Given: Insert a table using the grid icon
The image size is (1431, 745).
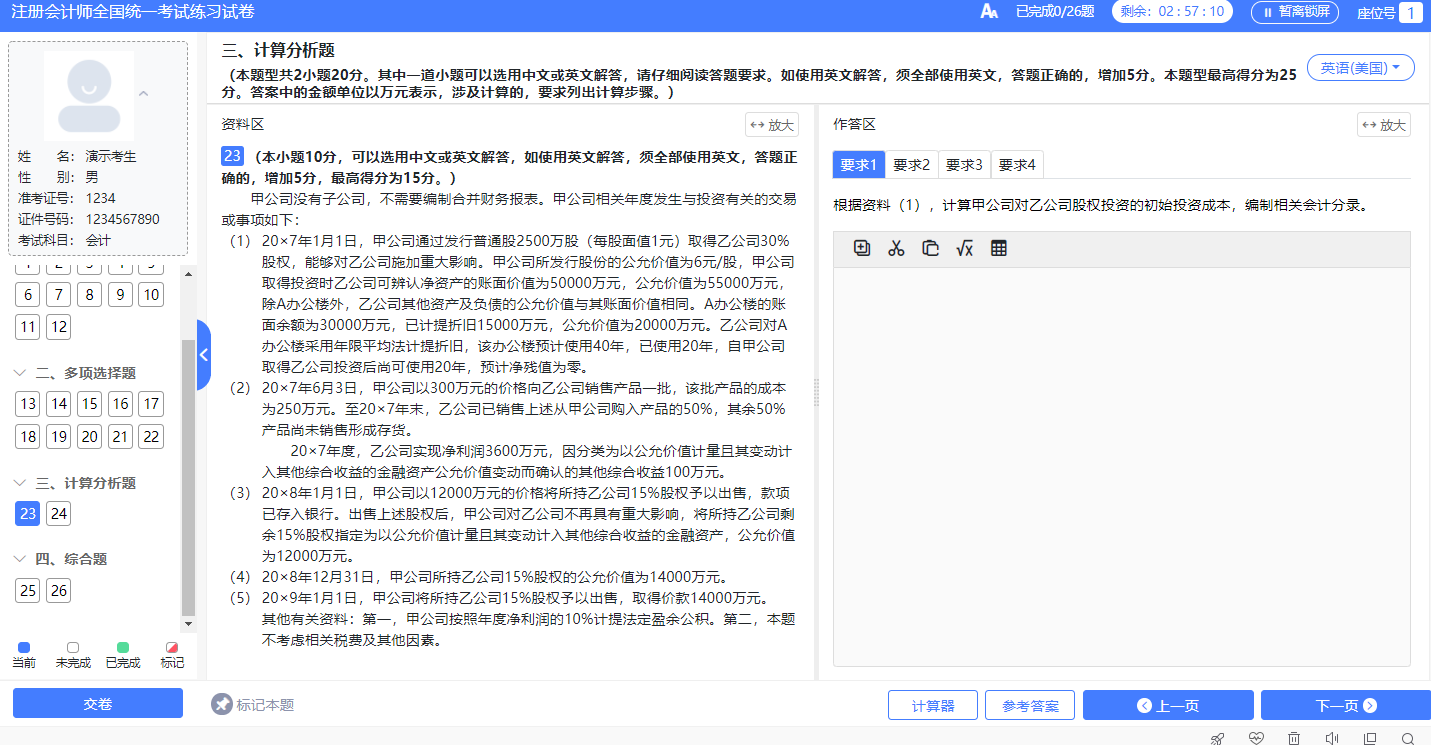Looking at the screenshot, I should [998, 249].
